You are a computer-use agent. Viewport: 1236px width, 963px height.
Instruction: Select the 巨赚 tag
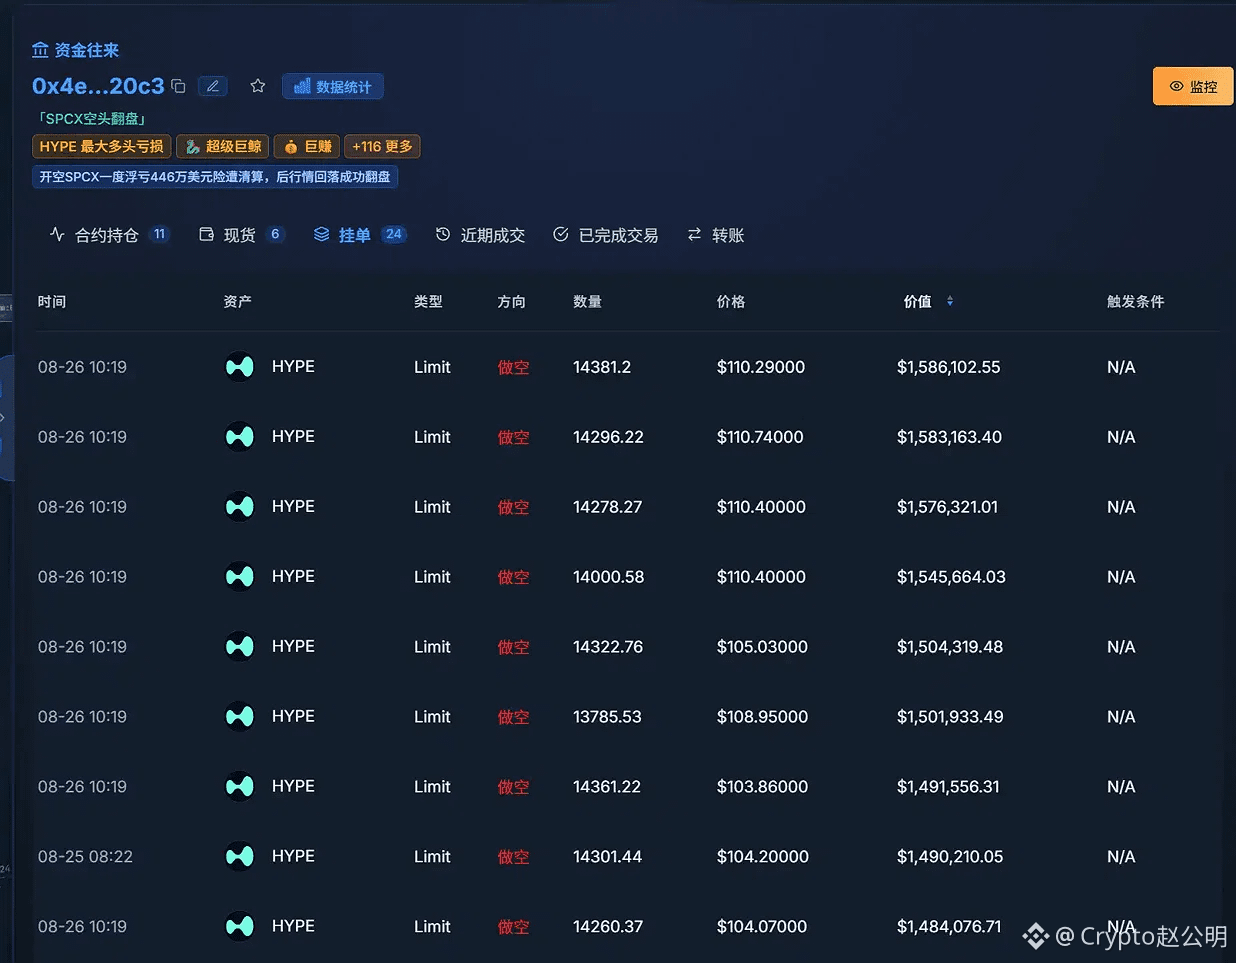point(307,146)
